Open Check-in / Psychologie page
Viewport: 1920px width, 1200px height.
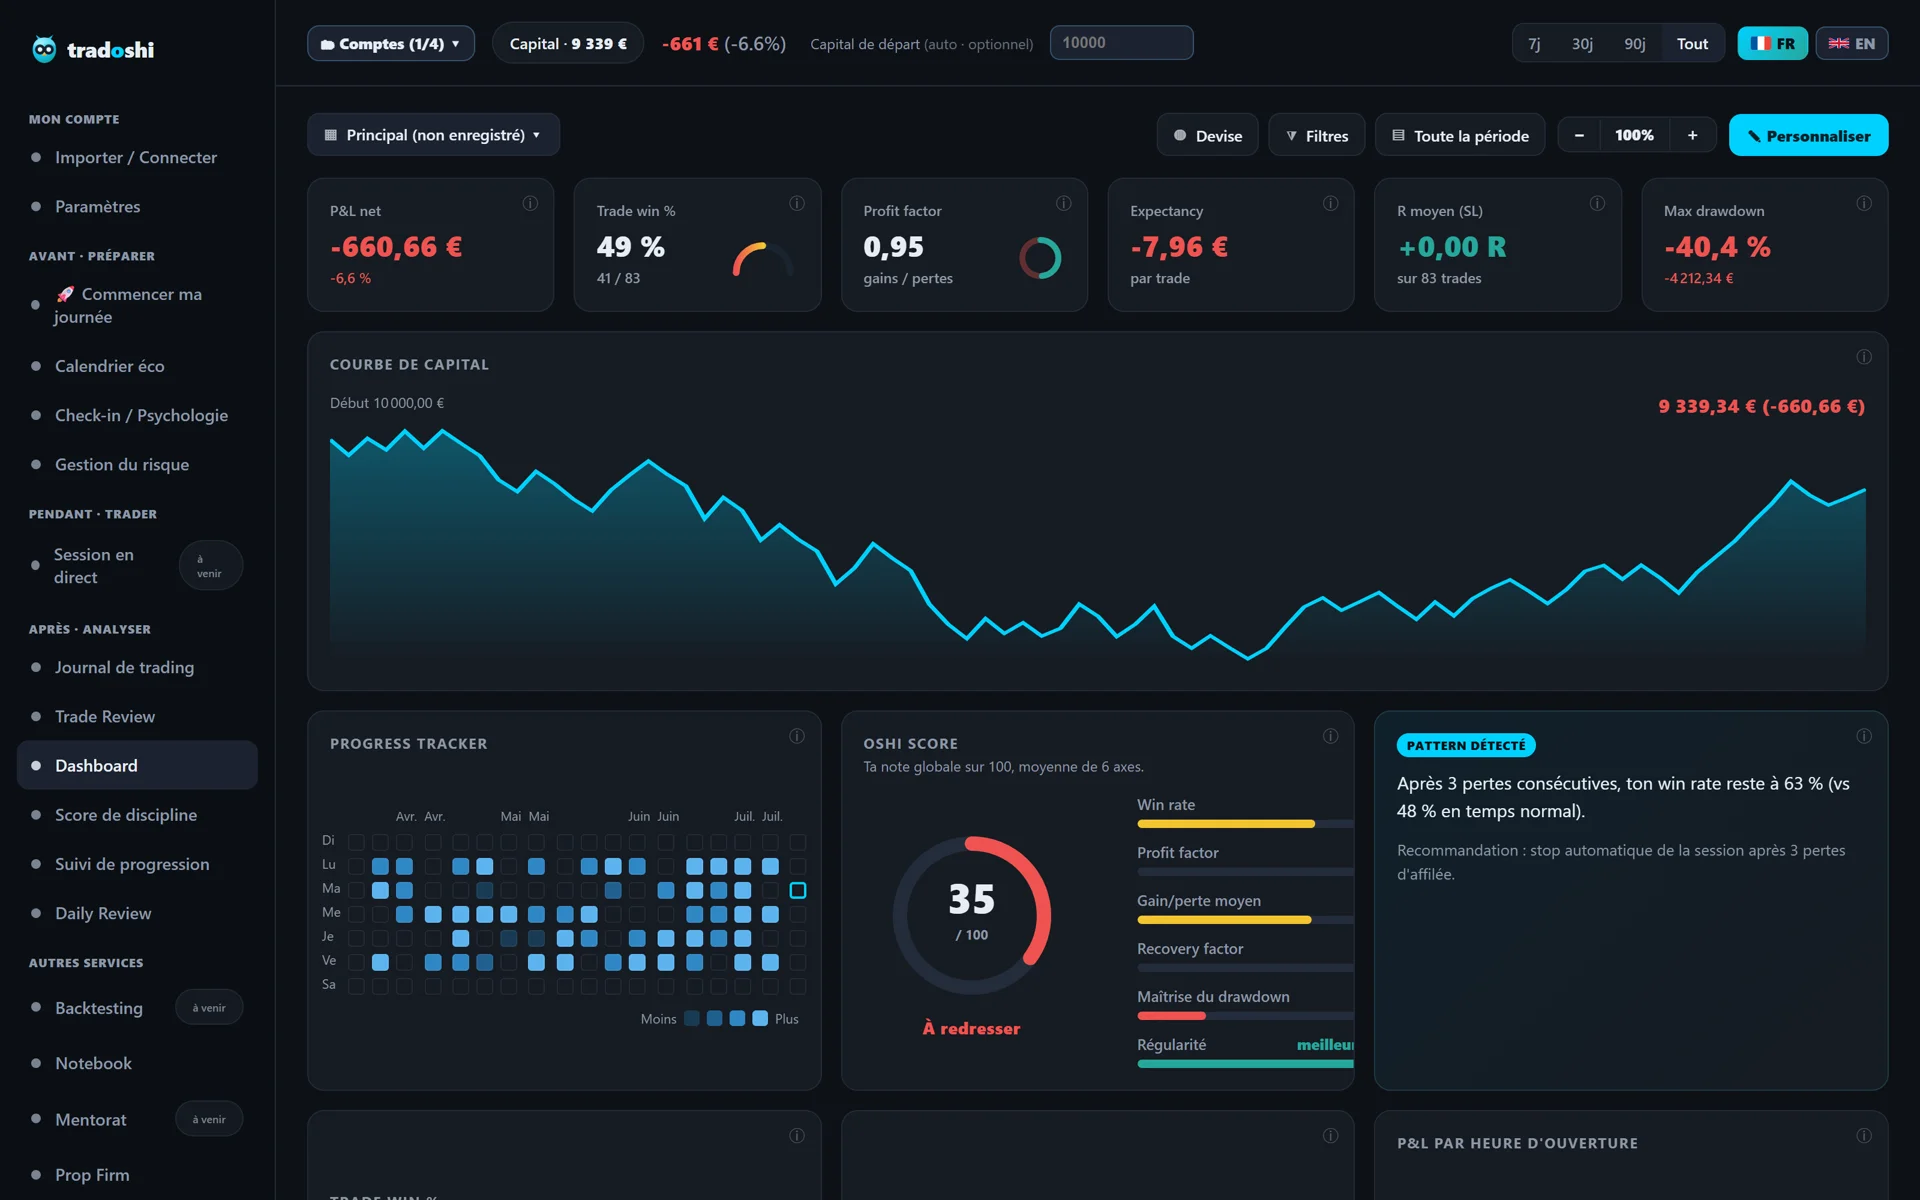point(137,415)
